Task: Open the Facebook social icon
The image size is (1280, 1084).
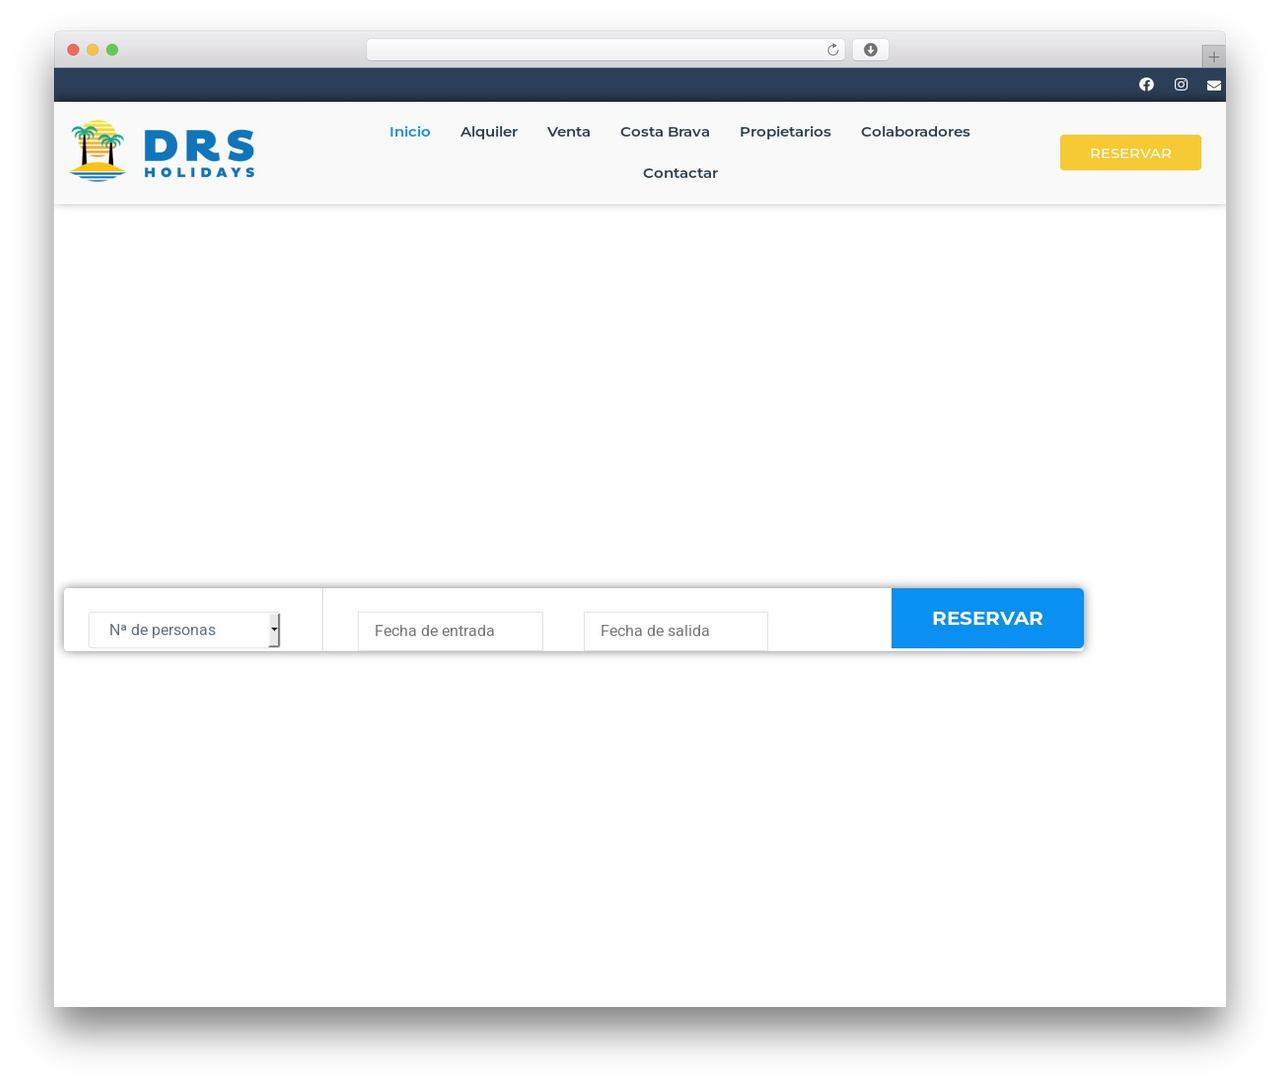Action: coord(1146,84)
